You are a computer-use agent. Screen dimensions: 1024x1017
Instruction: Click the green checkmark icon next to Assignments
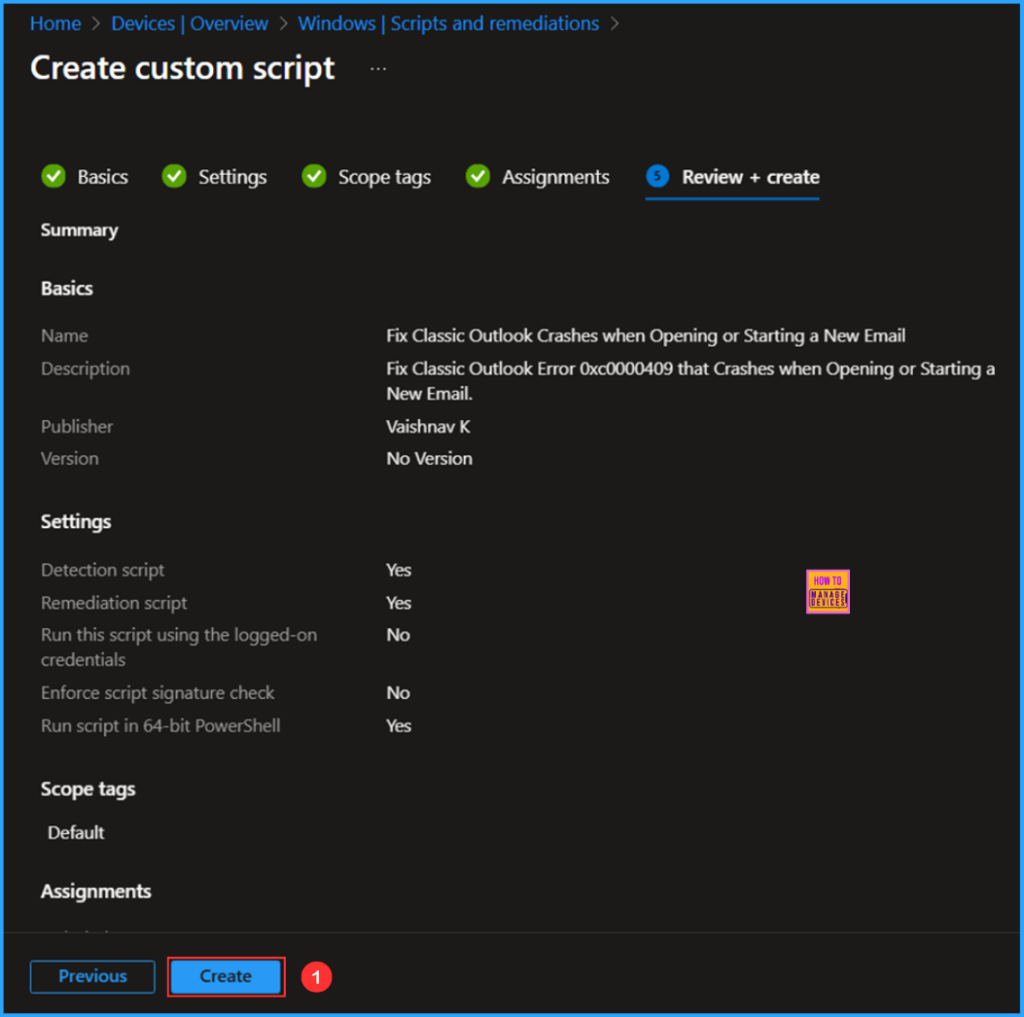click(478, 176)
